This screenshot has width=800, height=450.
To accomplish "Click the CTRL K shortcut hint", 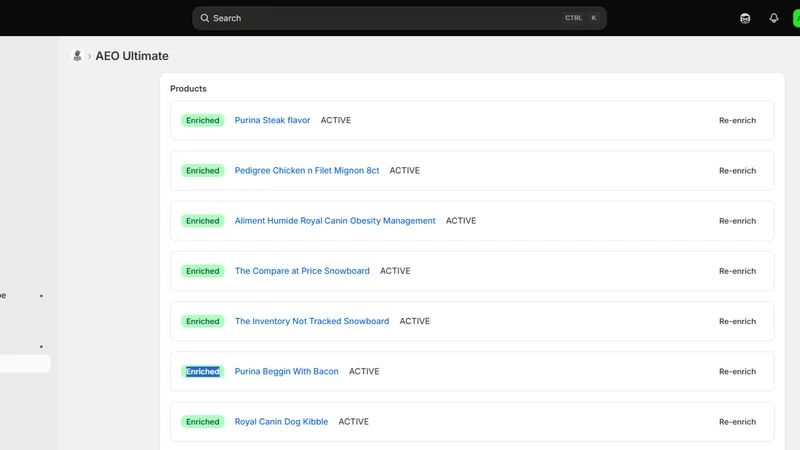I will point(581,18).
